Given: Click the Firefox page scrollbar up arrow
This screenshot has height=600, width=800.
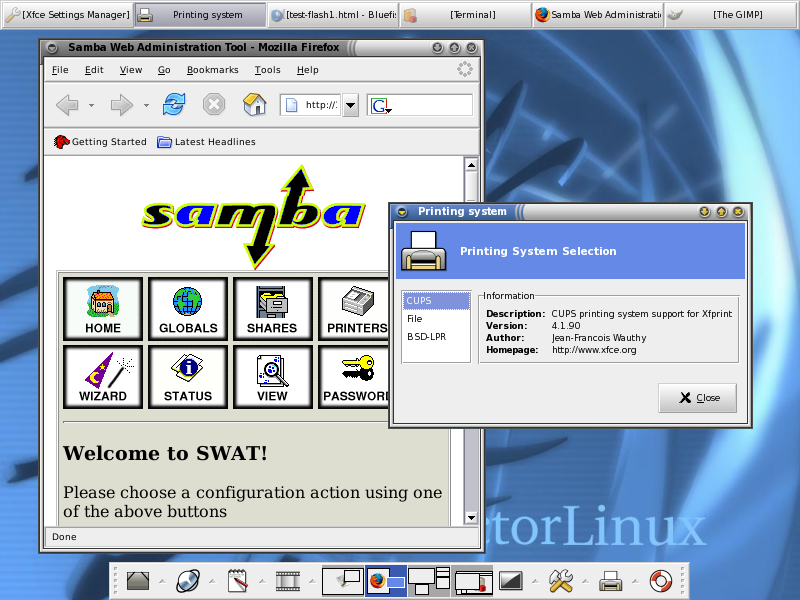Looking at the screenshot, I should (x=471, y=165).
